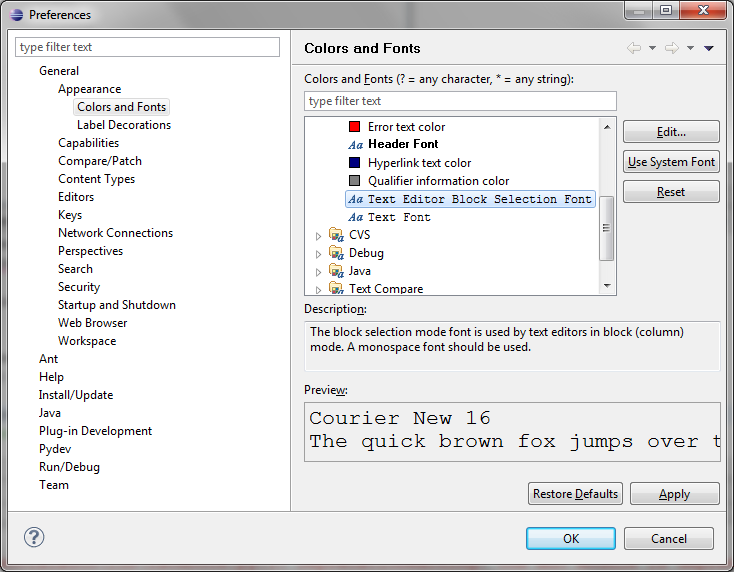Select the gray Qualifier information color swatch
This screenshot has width=734, height=572.
point(354,180)
